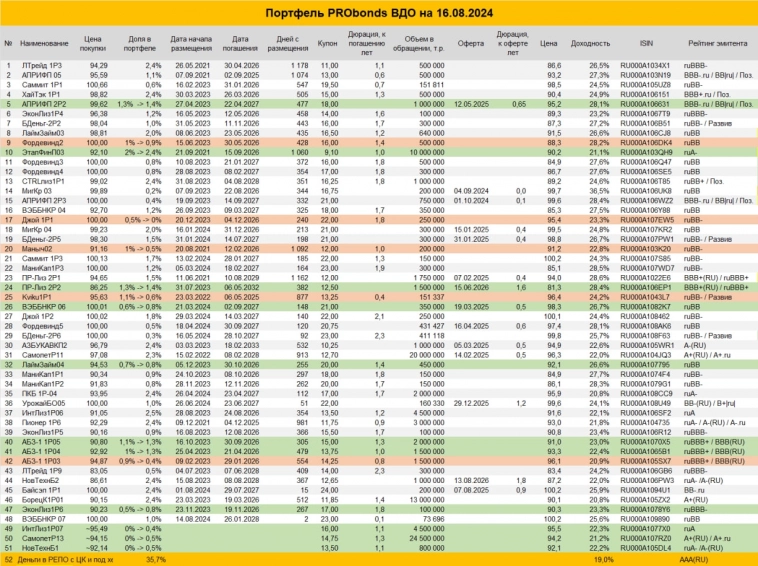Select the 'Дюрация, к оферте лет' header
The image size is (758, 566).
(512, 44)
